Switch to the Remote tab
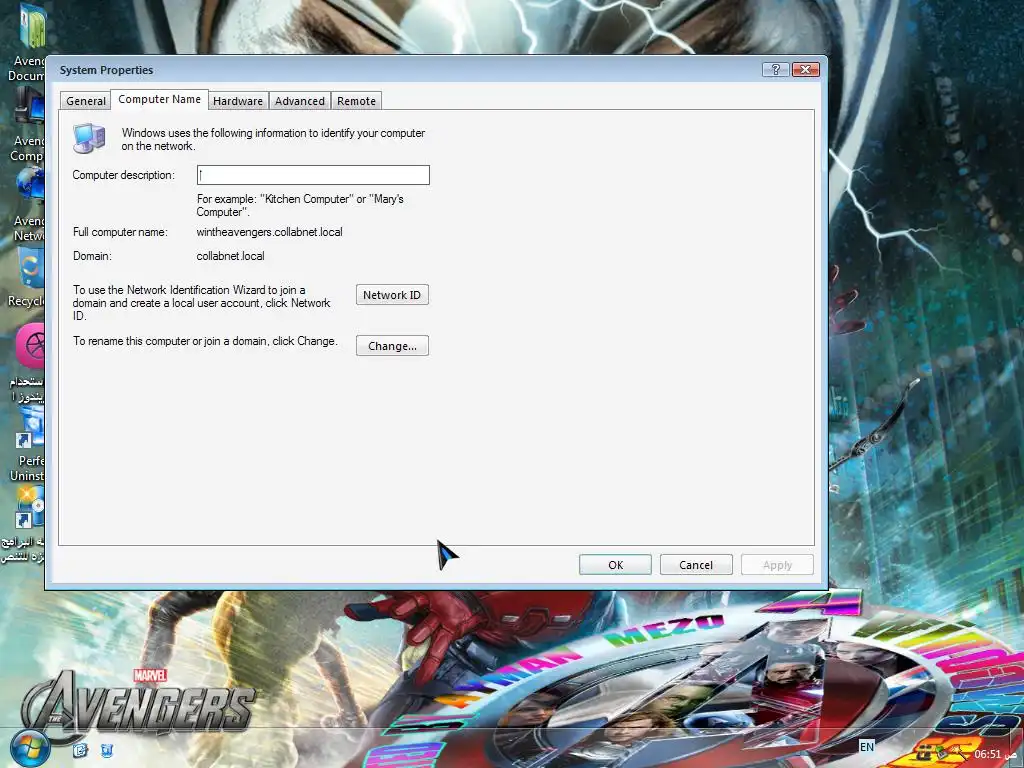The image size is (1024, 768). click(357, 101)
